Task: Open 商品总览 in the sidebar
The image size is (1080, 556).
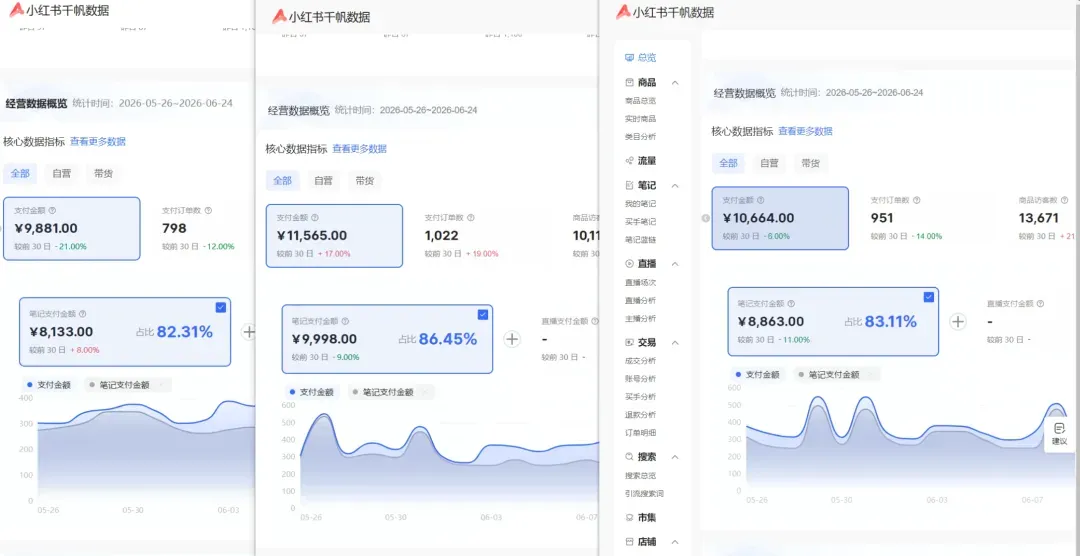Action: click(641, 101)
